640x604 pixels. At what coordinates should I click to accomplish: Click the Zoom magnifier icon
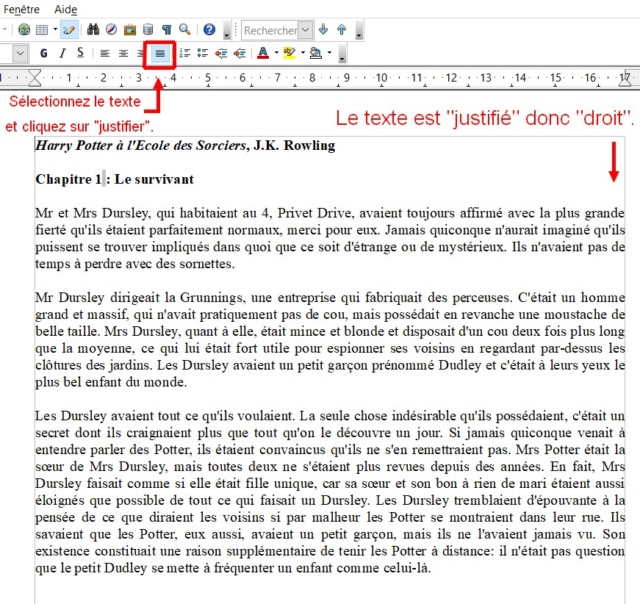point(185,29)
